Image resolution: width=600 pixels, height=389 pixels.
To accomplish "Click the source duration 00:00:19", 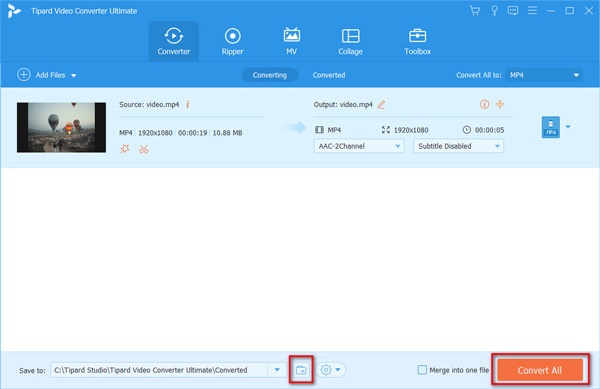I will pyautogui.click(x=192, y=133).
